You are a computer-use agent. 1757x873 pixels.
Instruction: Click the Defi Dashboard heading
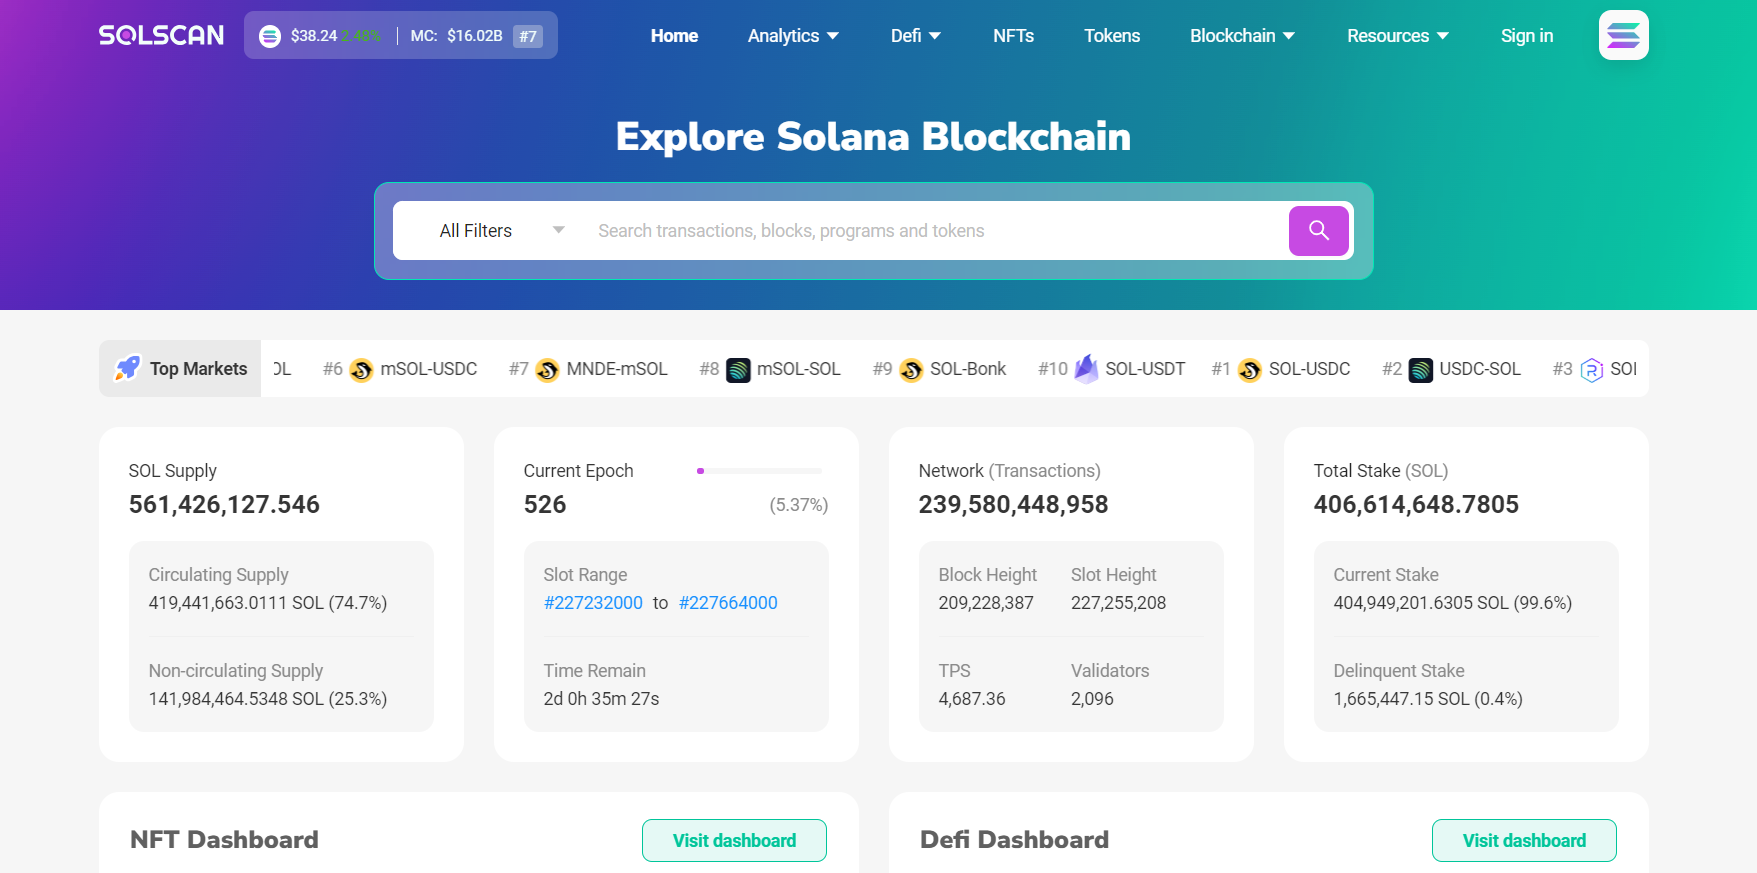(1014, 840)
